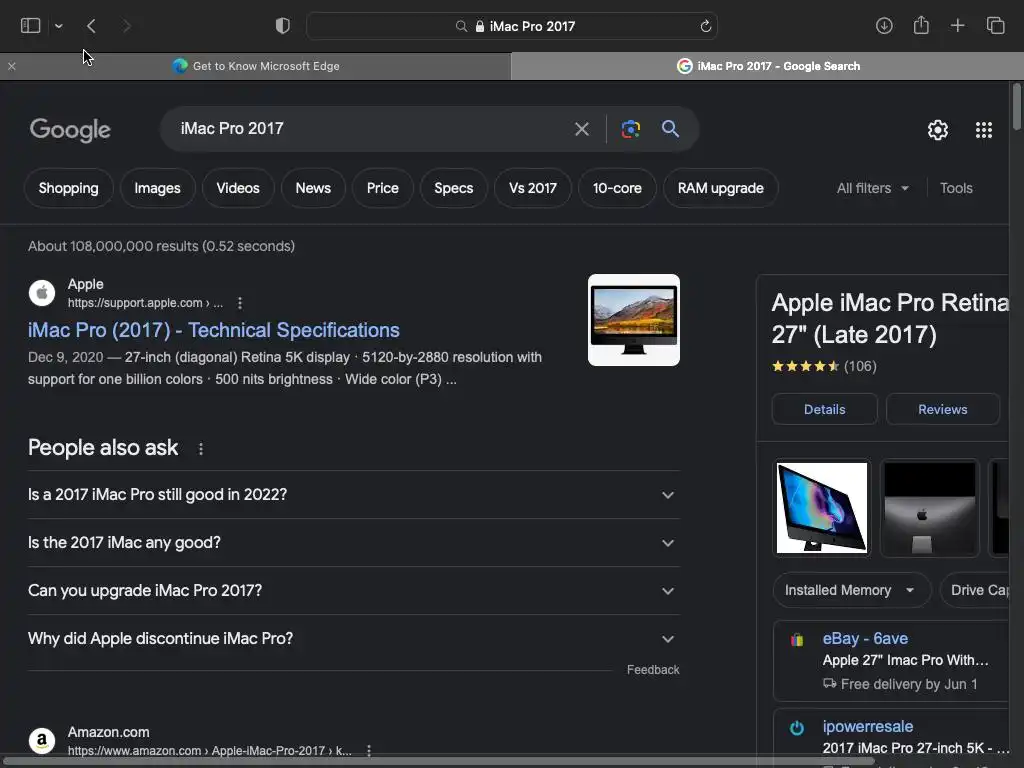This screenshot has width=1024, height=768.
Task: Select the 10-core filter chip
Action: (x=617, y=188)
